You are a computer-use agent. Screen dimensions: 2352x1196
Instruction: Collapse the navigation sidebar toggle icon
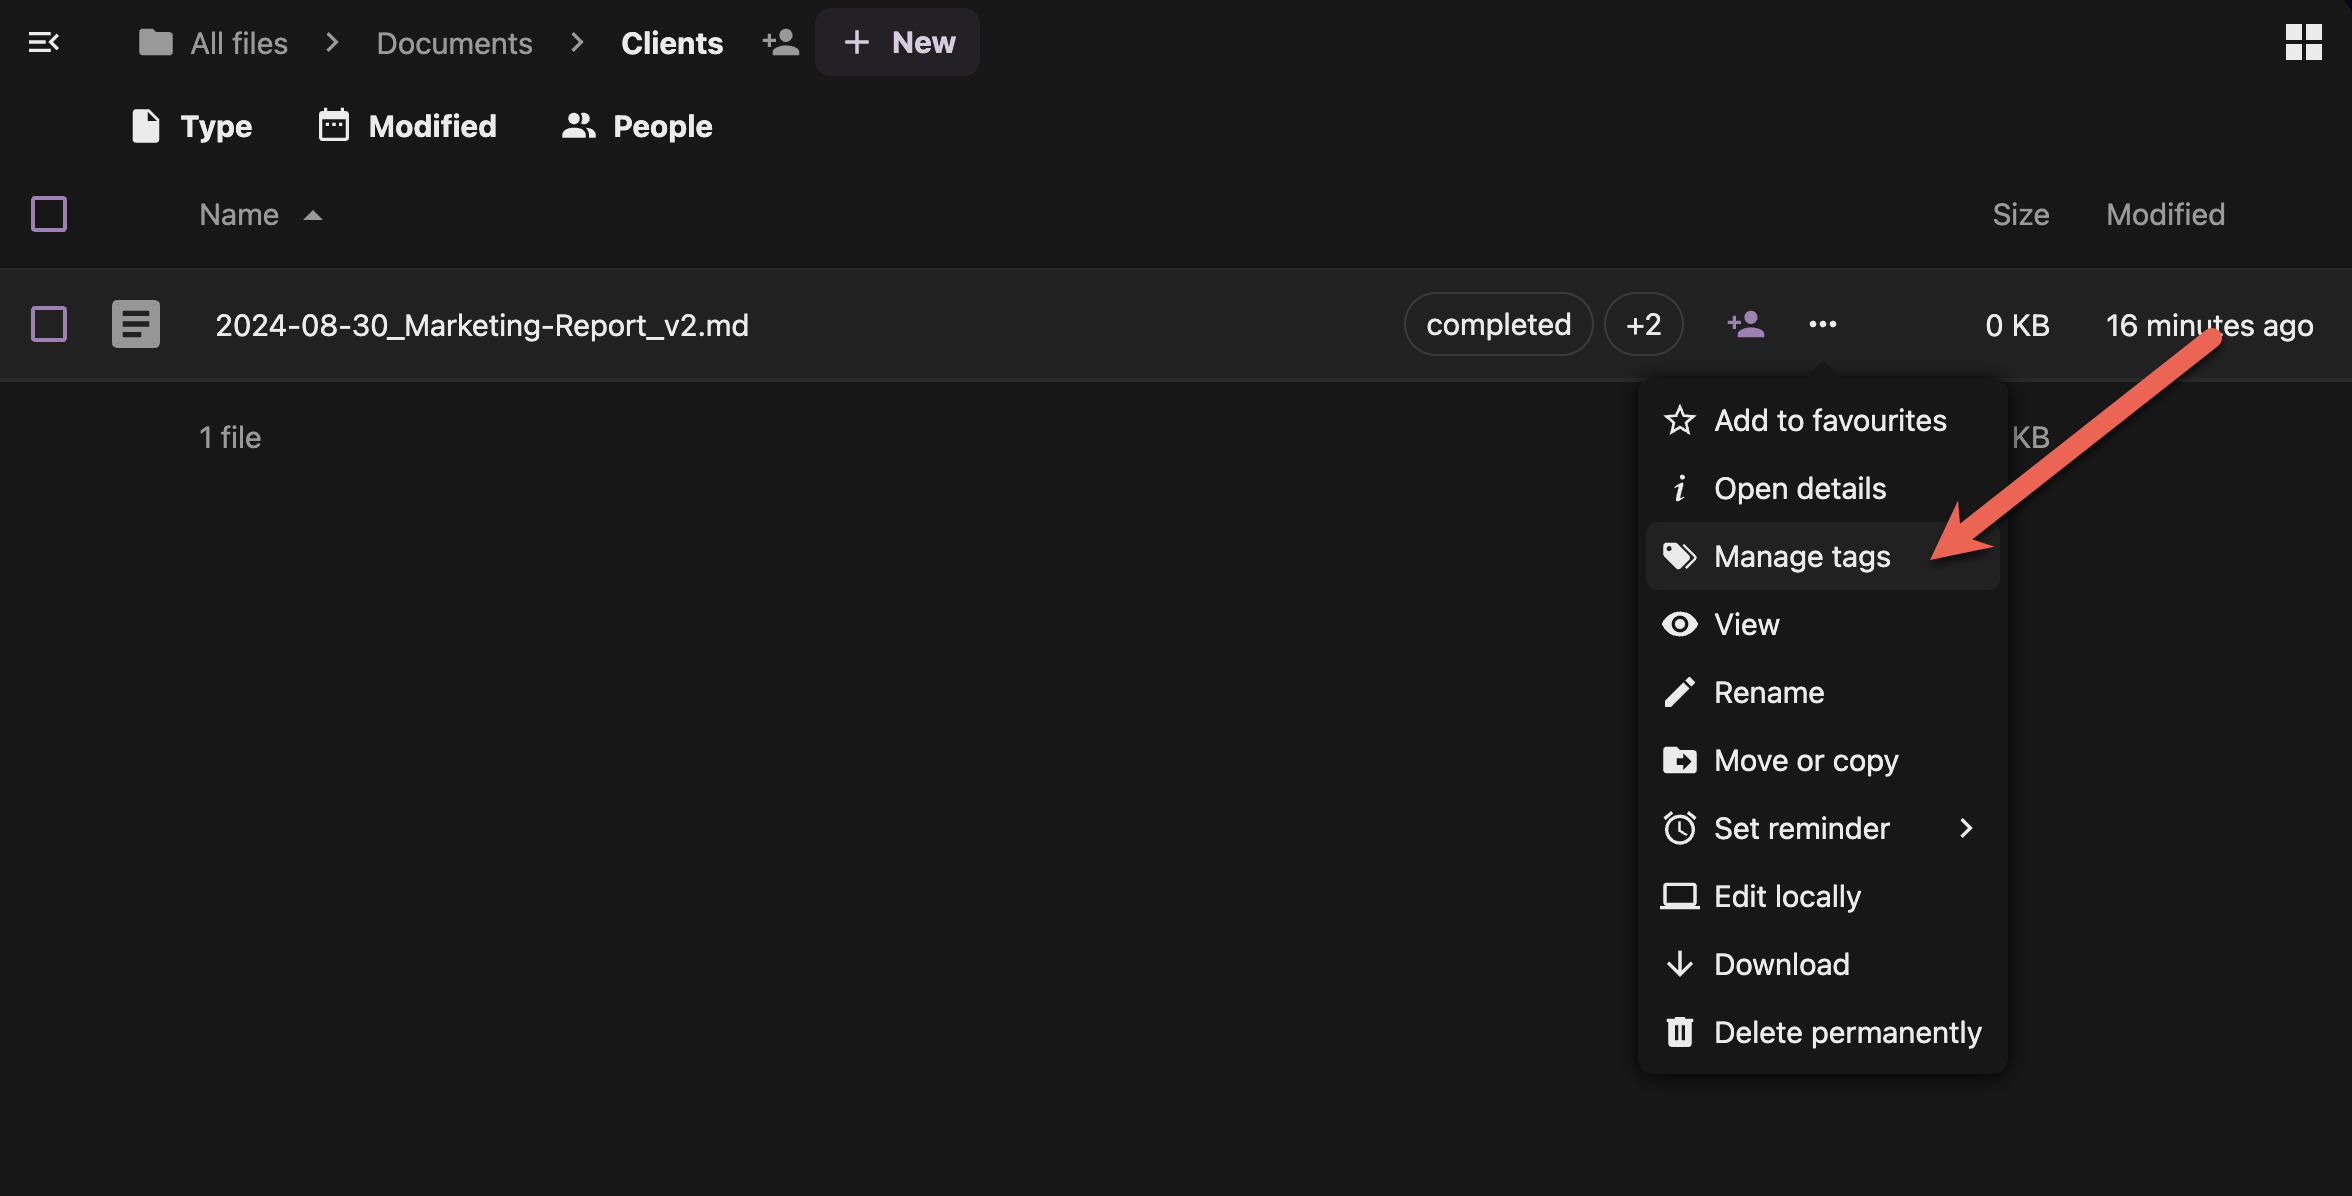point(44,42)
